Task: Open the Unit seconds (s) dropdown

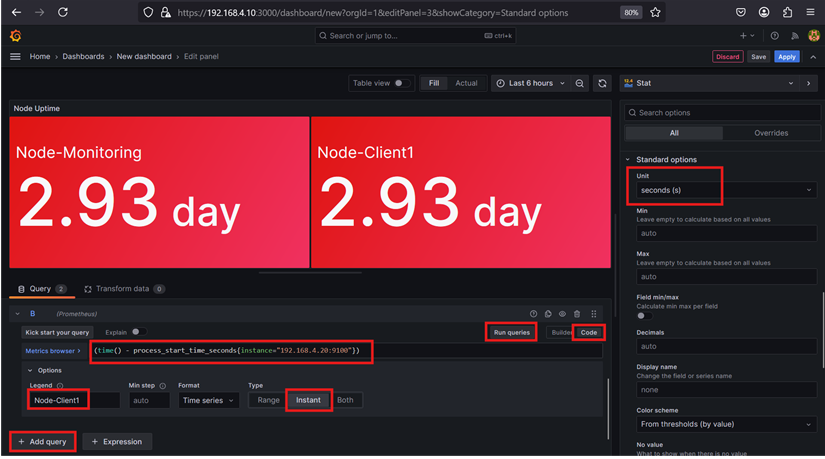Action: 726,190
